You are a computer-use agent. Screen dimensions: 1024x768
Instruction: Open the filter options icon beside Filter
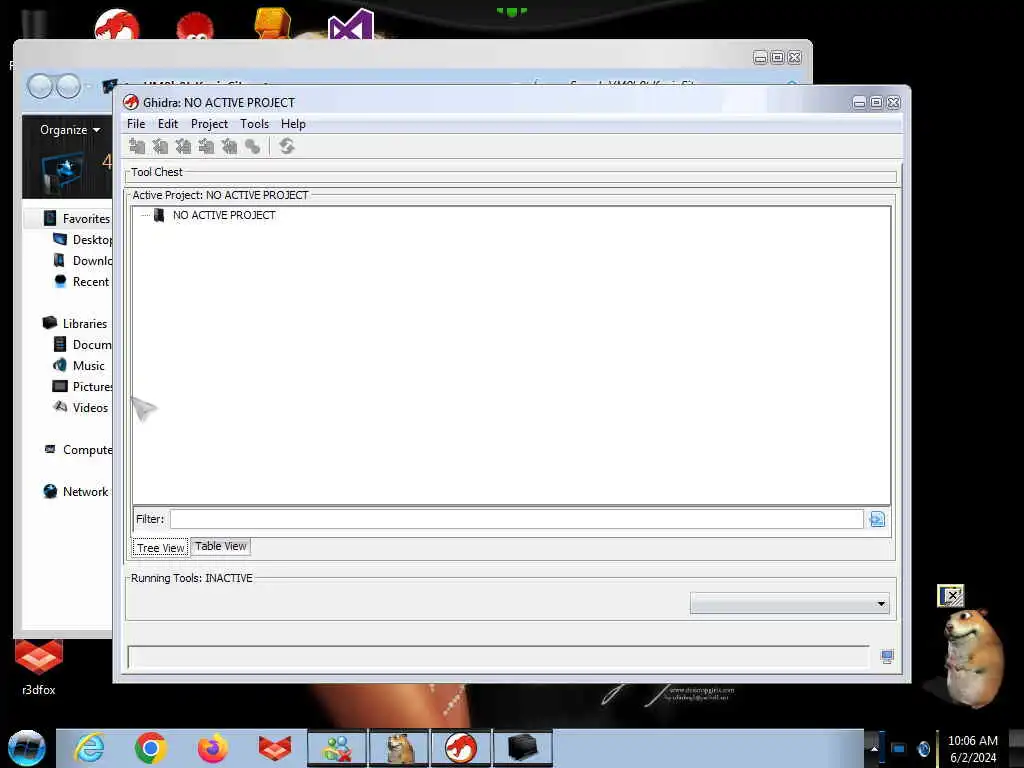877,519
